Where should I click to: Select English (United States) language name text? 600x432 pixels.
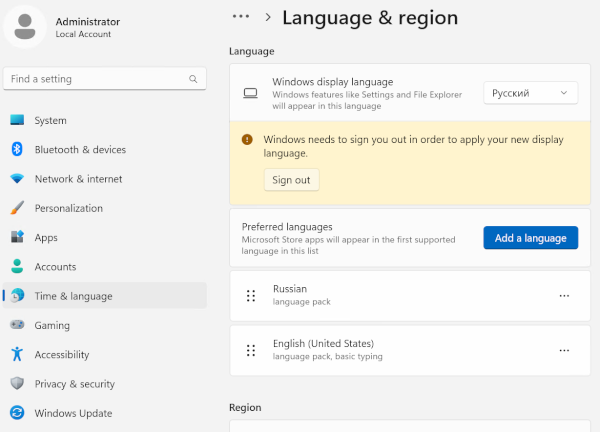[323, 344]
